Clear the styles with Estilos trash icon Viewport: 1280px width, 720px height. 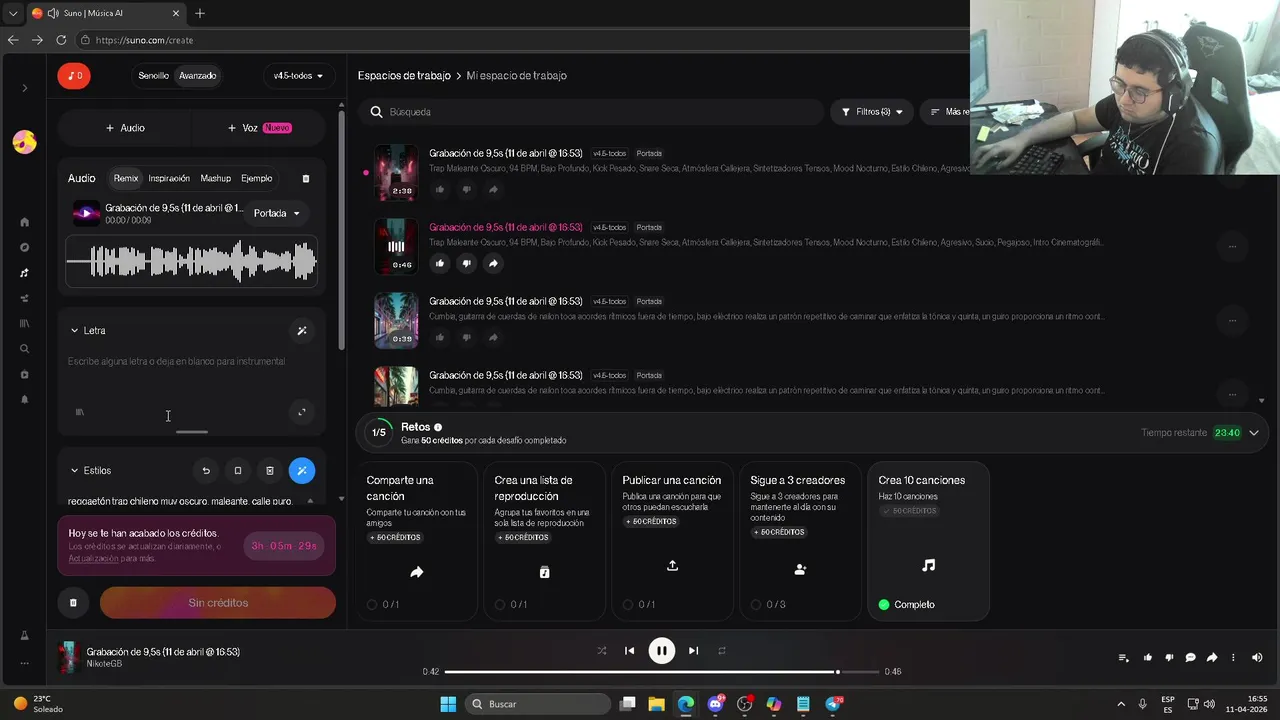tap(270, 470)
